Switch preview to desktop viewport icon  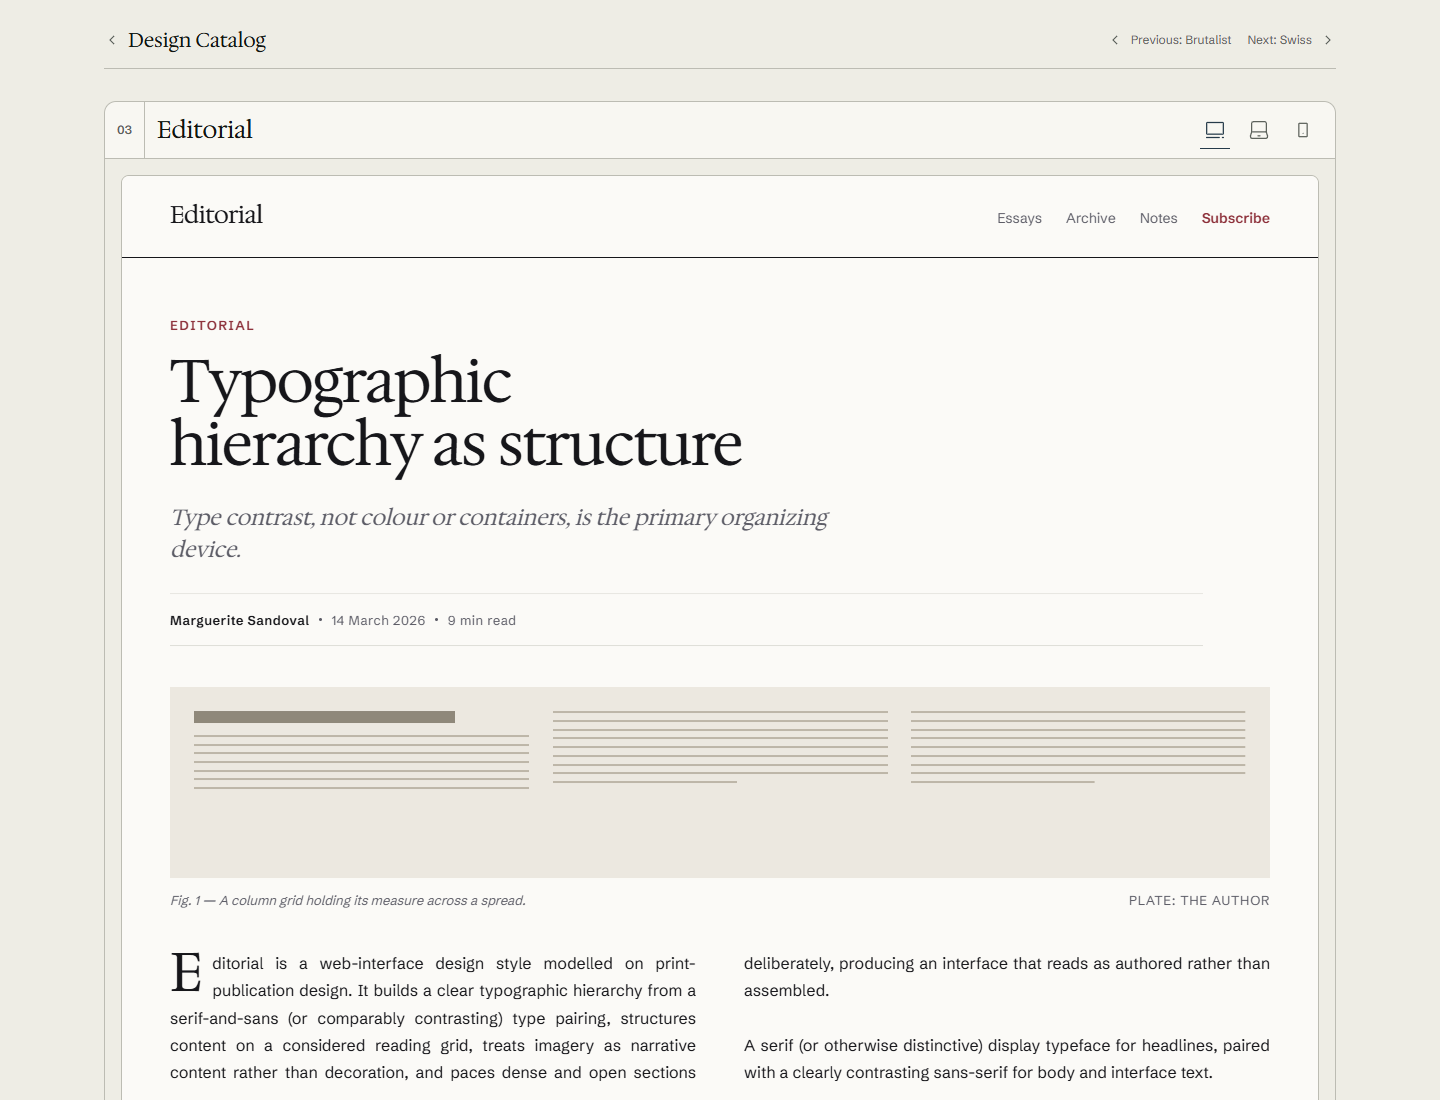[x=1215, y=130]
